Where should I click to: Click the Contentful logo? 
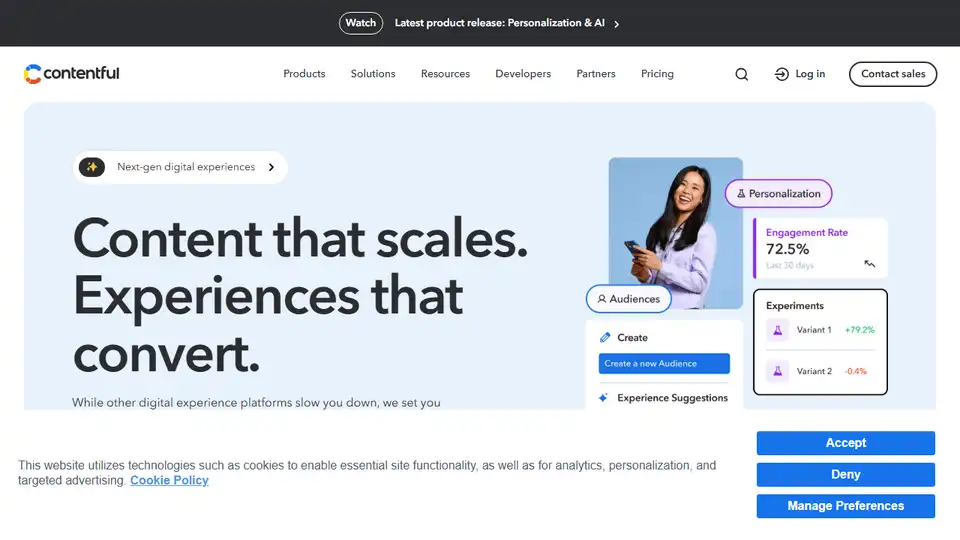click(x=72, y=73)
